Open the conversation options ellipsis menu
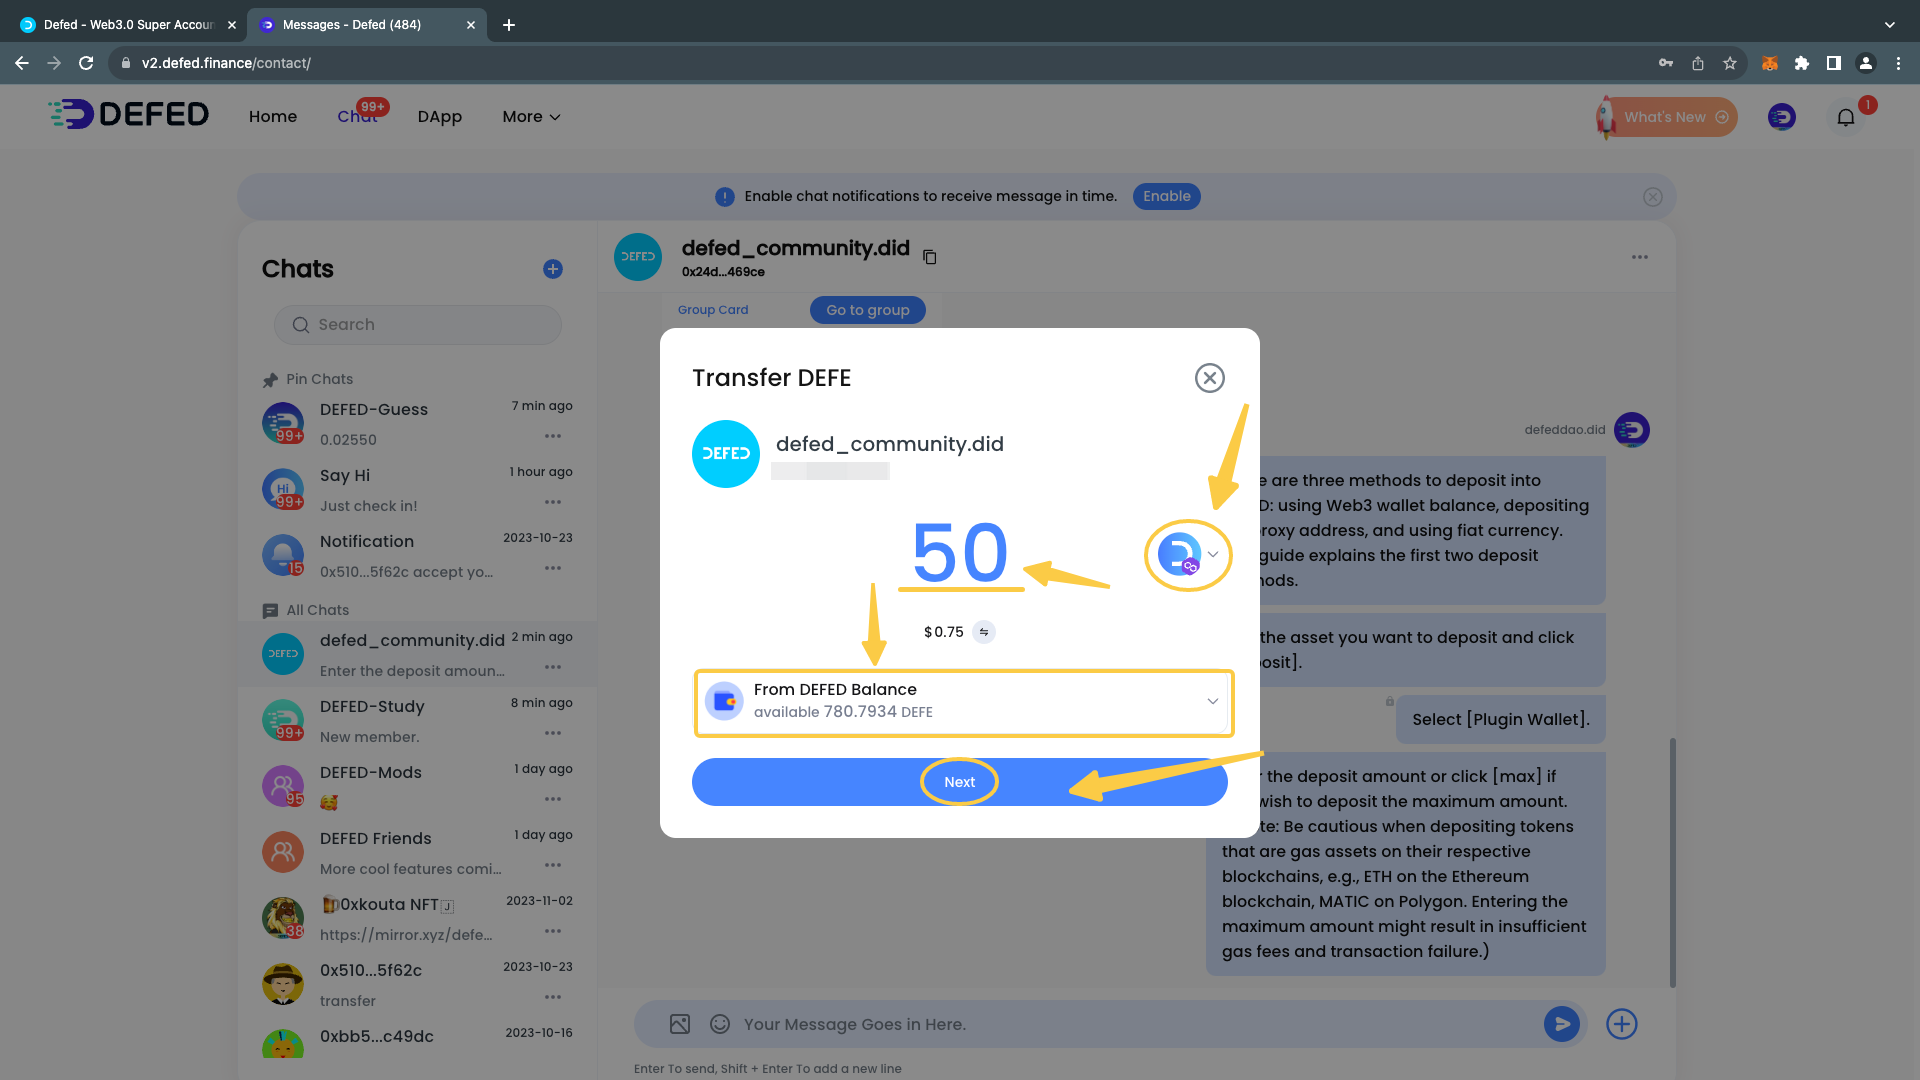Image resolution: width=1920 pixels, height=1080 pixels. [1640, 257]
